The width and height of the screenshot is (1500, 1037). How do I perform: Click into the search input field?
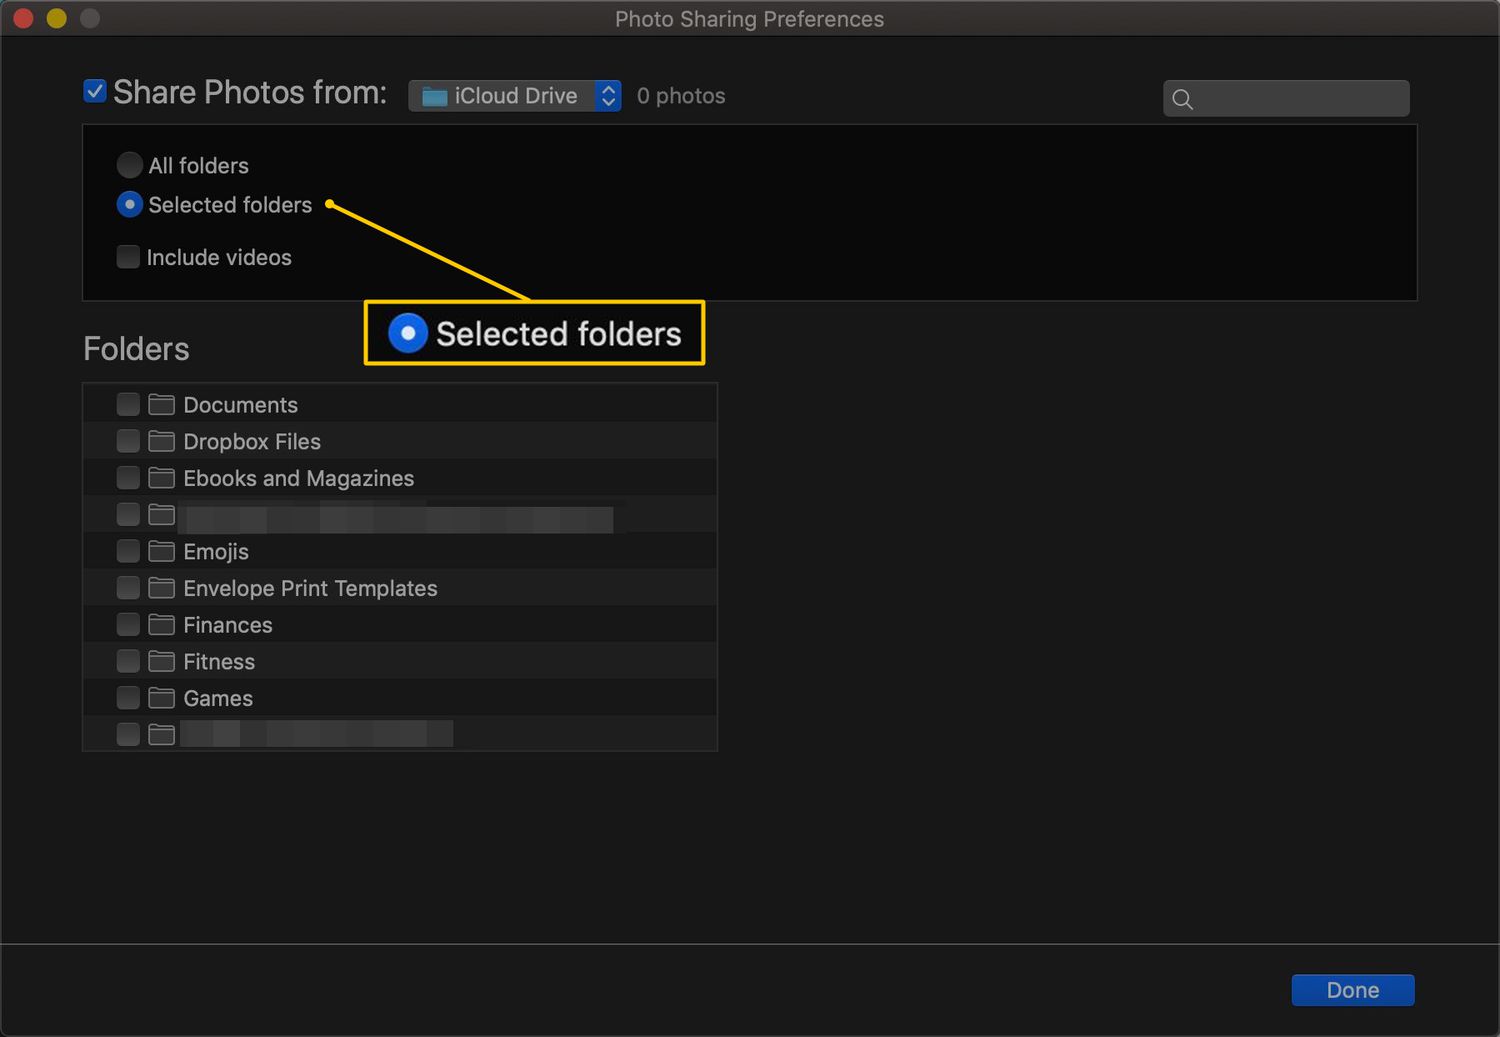[x=1300, y=99]
